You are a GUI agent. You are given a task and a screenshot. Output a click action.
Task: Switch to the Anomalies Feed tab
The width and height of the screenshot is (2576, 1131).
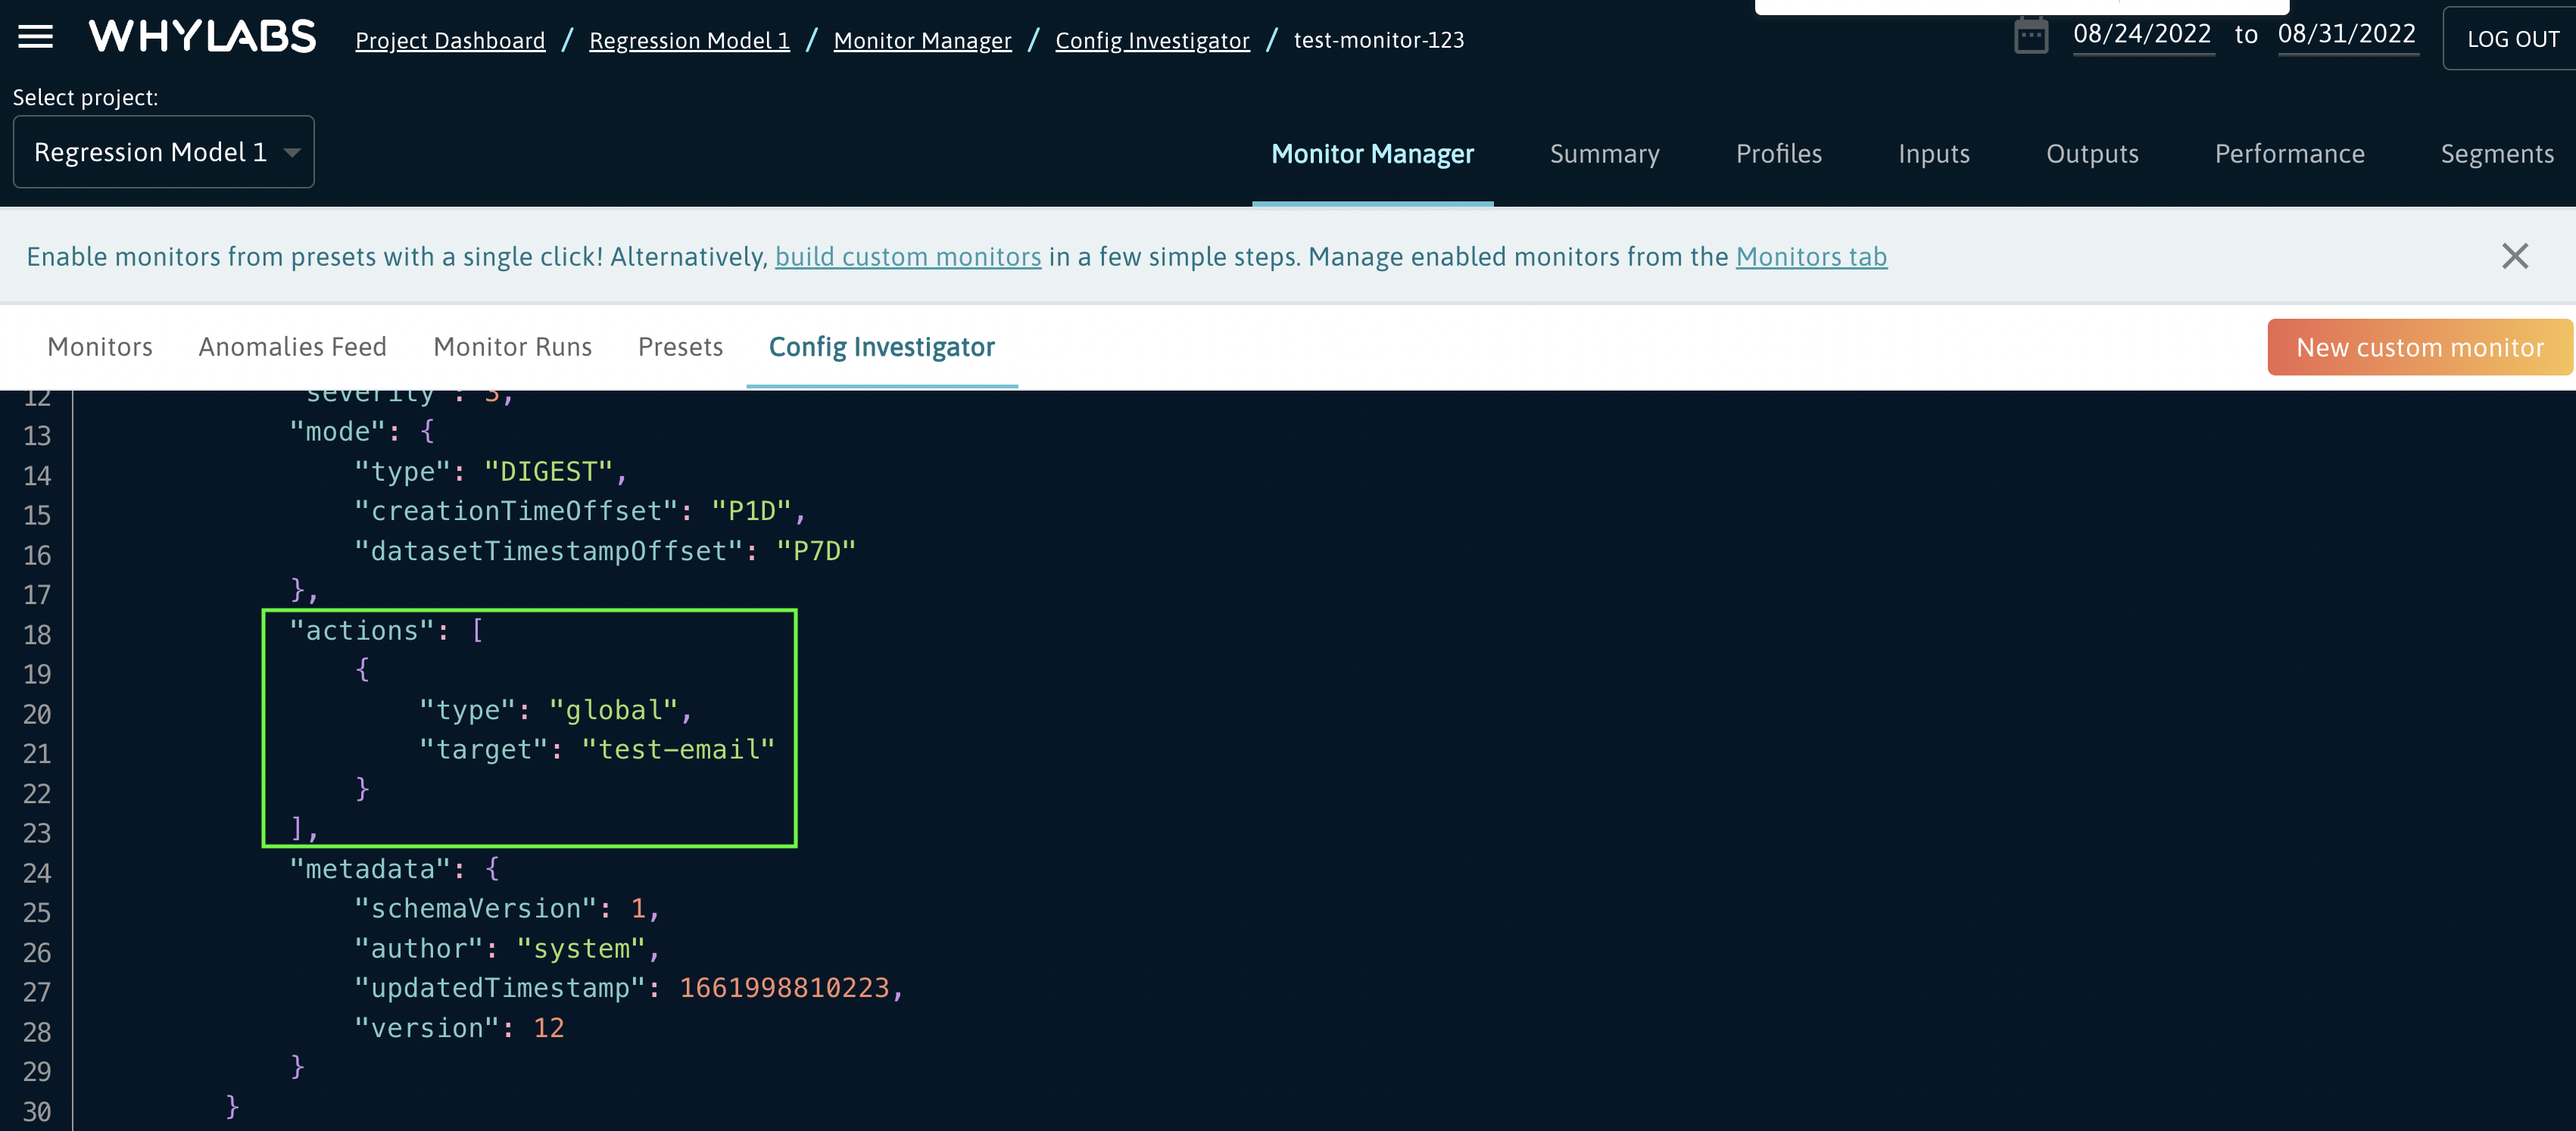pyautogui.click(x=292, y=346)
